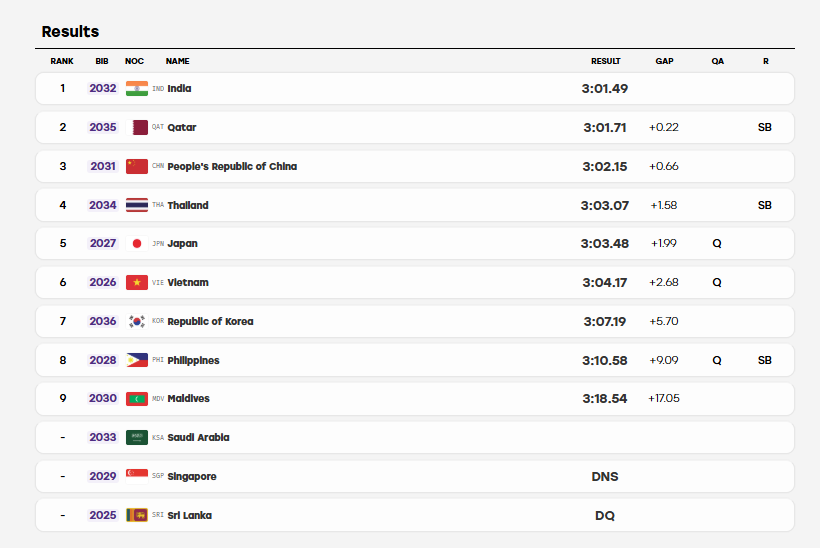
Task: Click Japan's Q qualification mark
Action: pos(717,244)
